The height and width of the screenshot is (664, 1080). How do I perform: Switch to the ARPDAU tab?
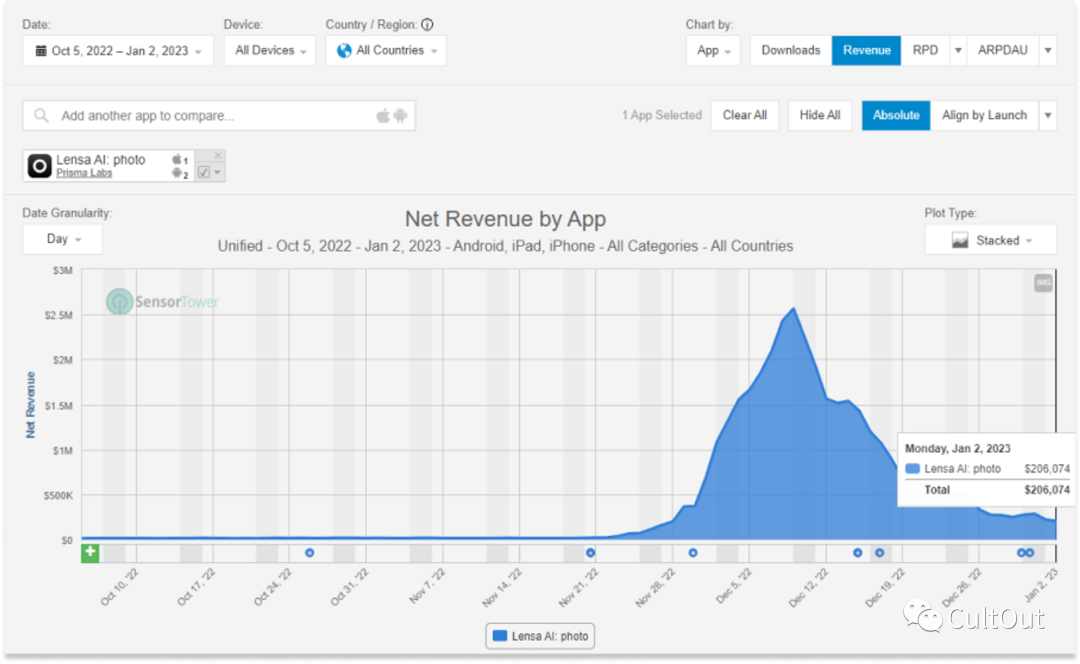pyautogui.click(x=1002, y=50)
